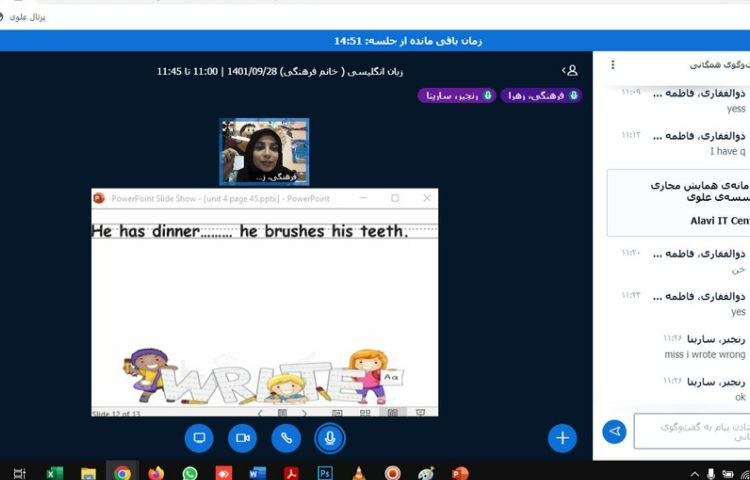Go to the next slide arrow
The width and height of the screenshot is (750, 480).
(x=305, y=413)
